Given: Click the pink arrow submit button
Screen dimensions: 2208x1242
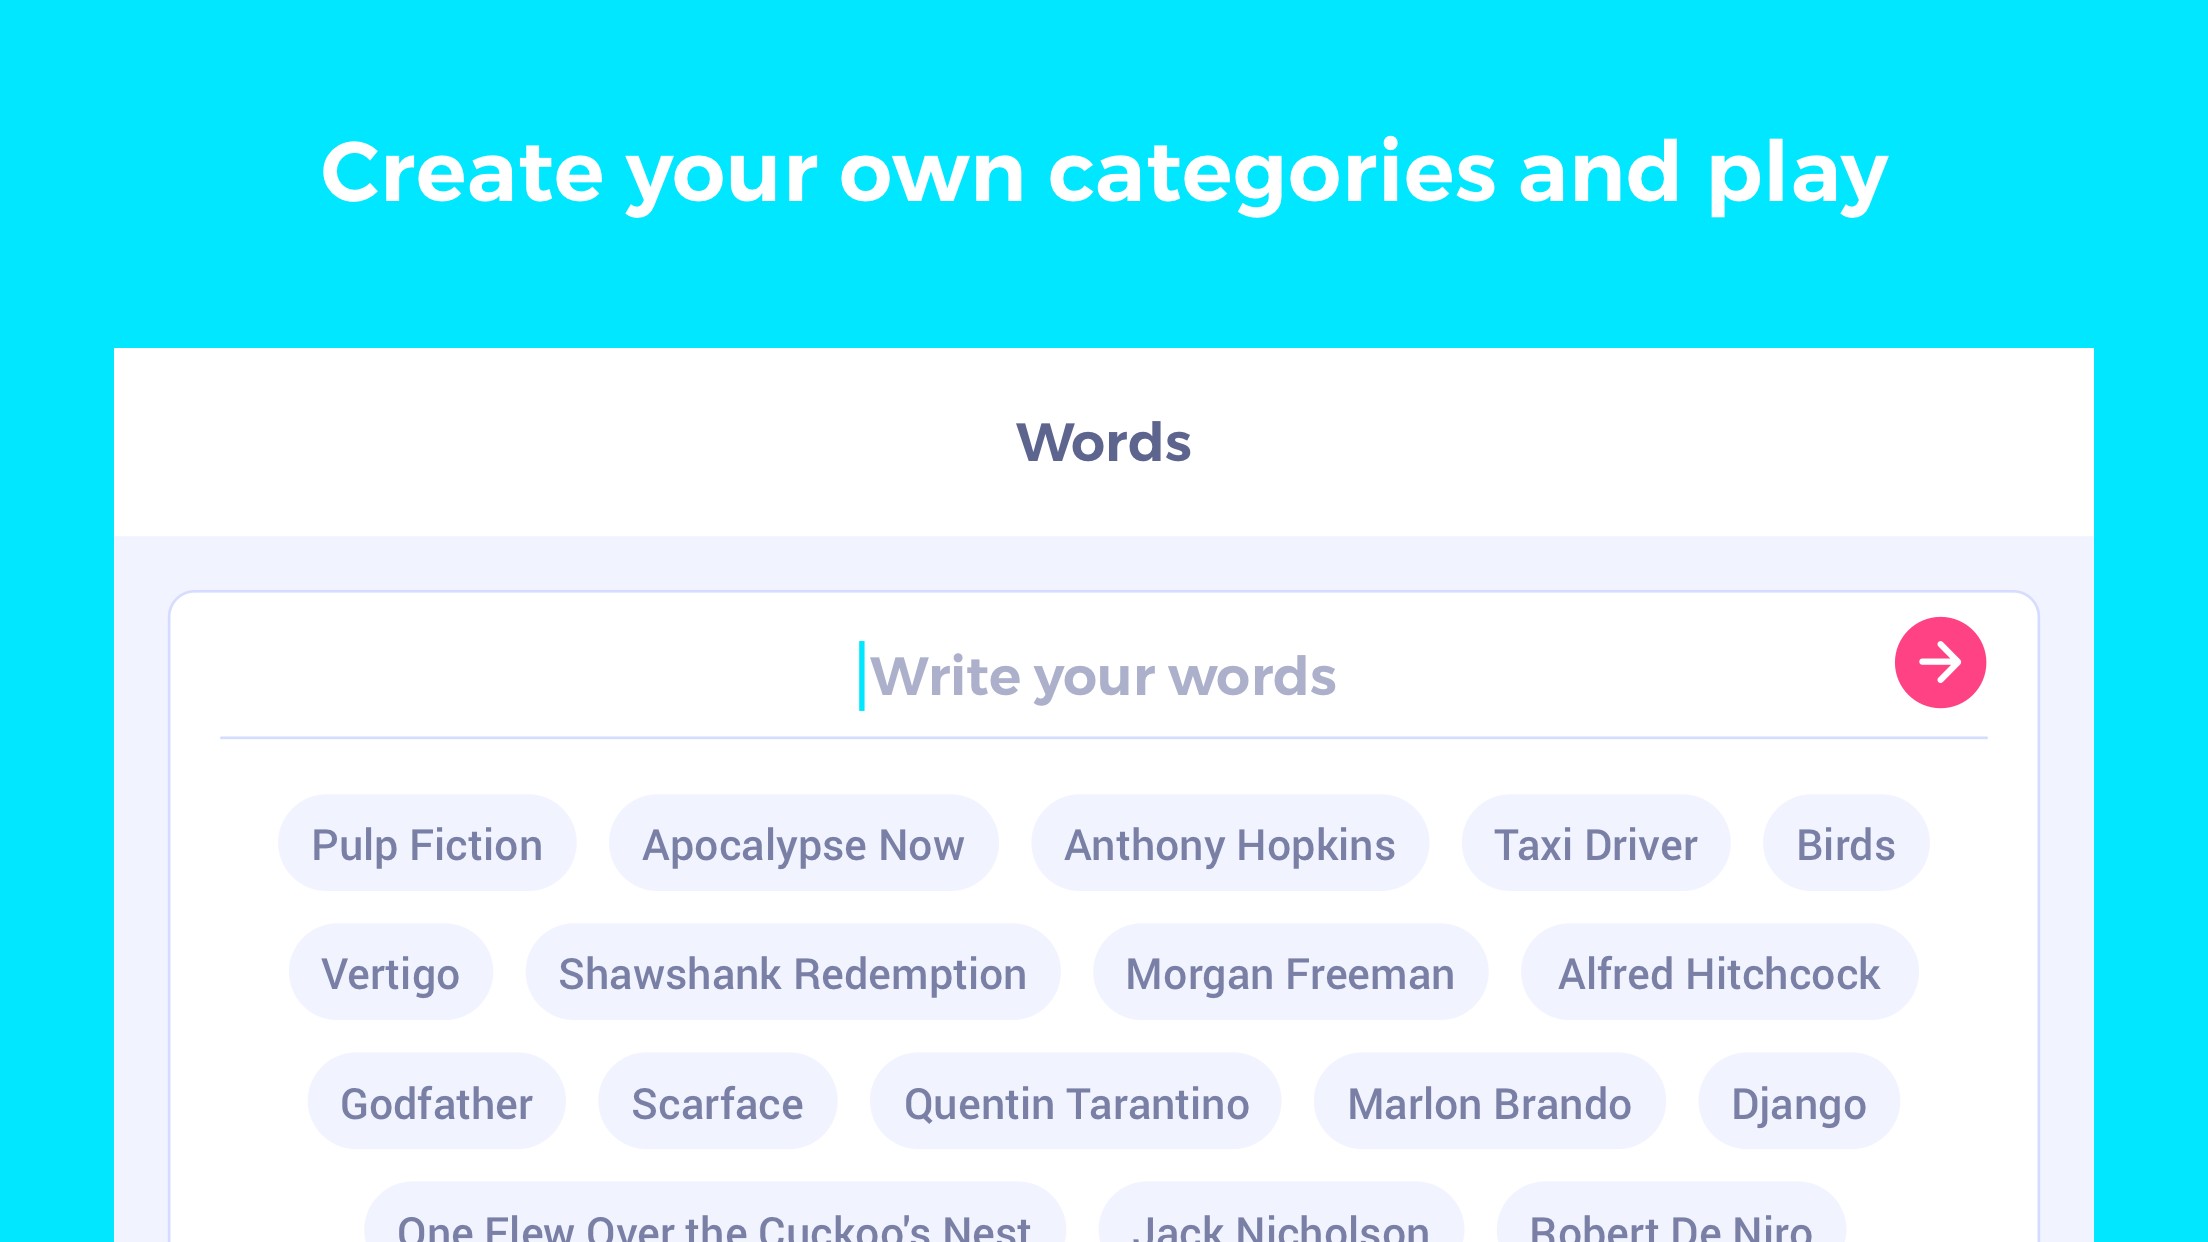Looking at the screenshot, I should pos(1939,662).
